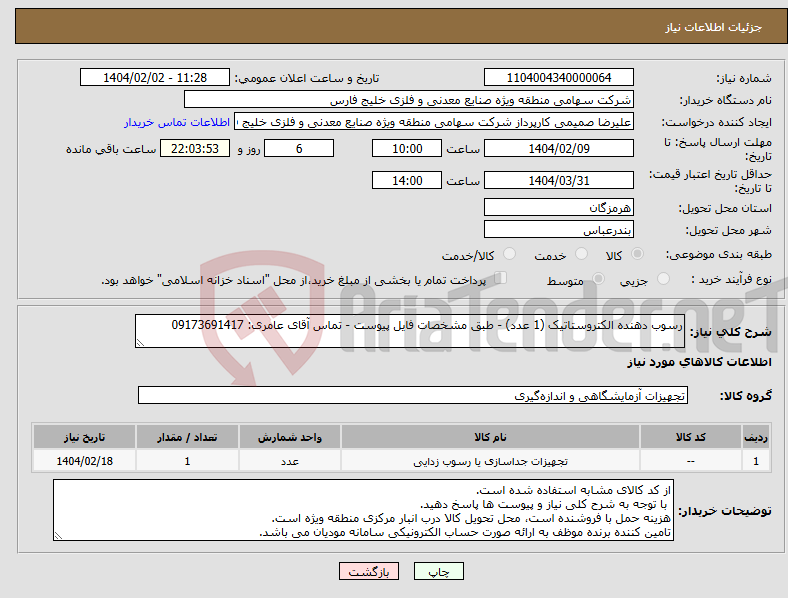Click the اطلاعات کالاهای مورد نیاز heading
Viewport: 788px width, 598px height.
click(699, 362)
